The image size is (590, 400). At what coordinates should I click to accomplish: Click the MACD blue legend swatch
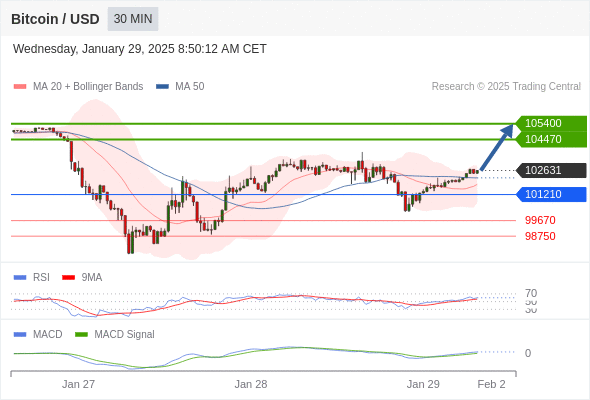20,335
